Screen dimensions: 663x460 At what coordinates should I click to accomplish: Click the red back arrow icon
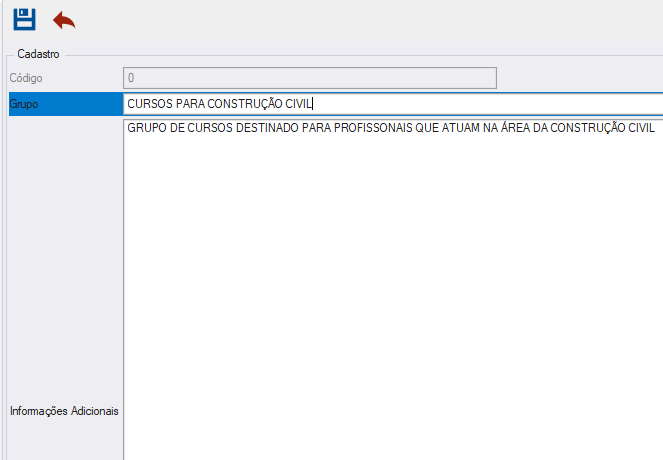(x=64, y=20)
